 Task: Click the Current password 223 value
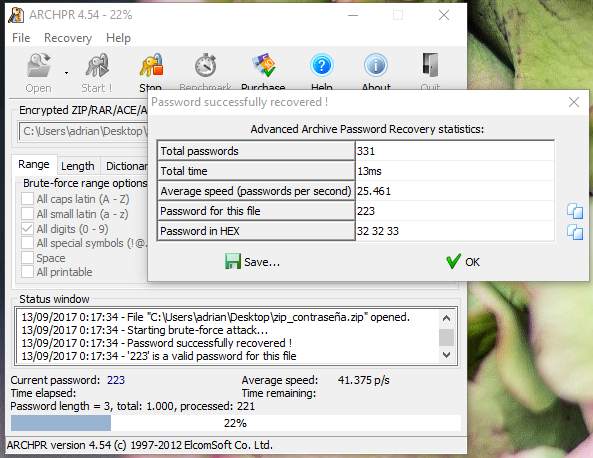click(116, 380)
